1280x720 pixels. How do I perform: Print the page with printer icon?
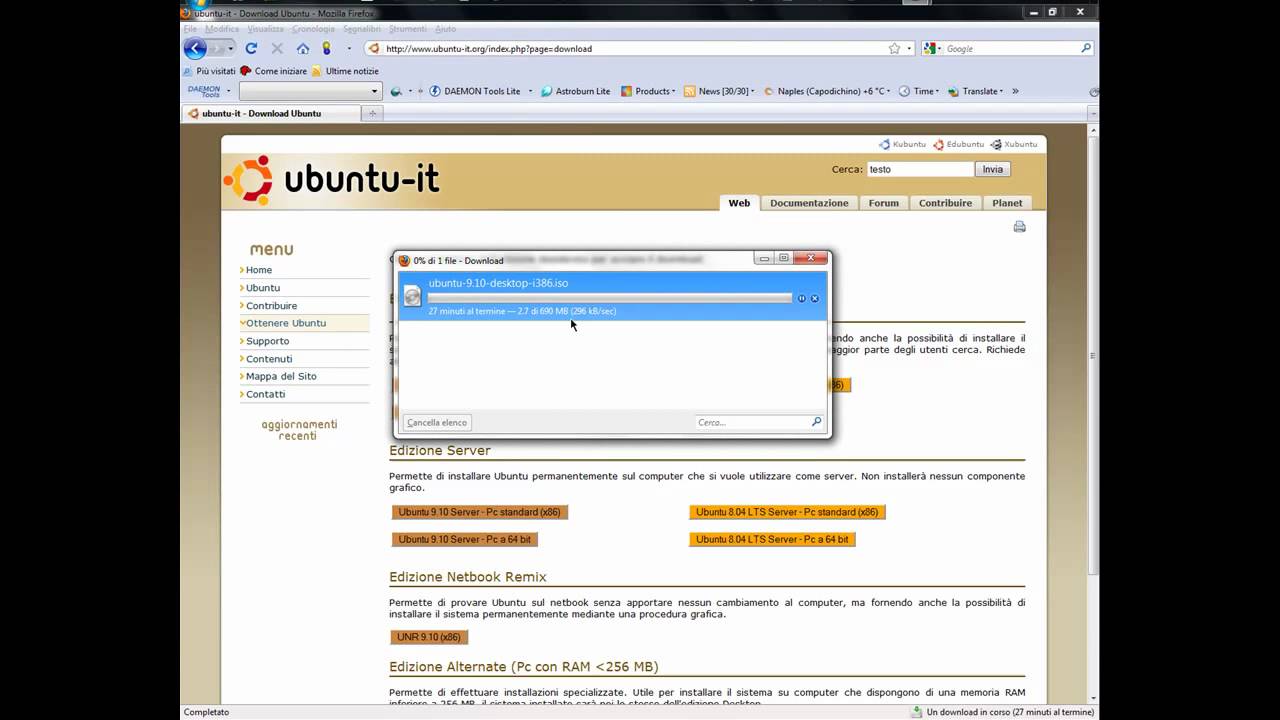pyautogui.click(x=1019, y=227)
